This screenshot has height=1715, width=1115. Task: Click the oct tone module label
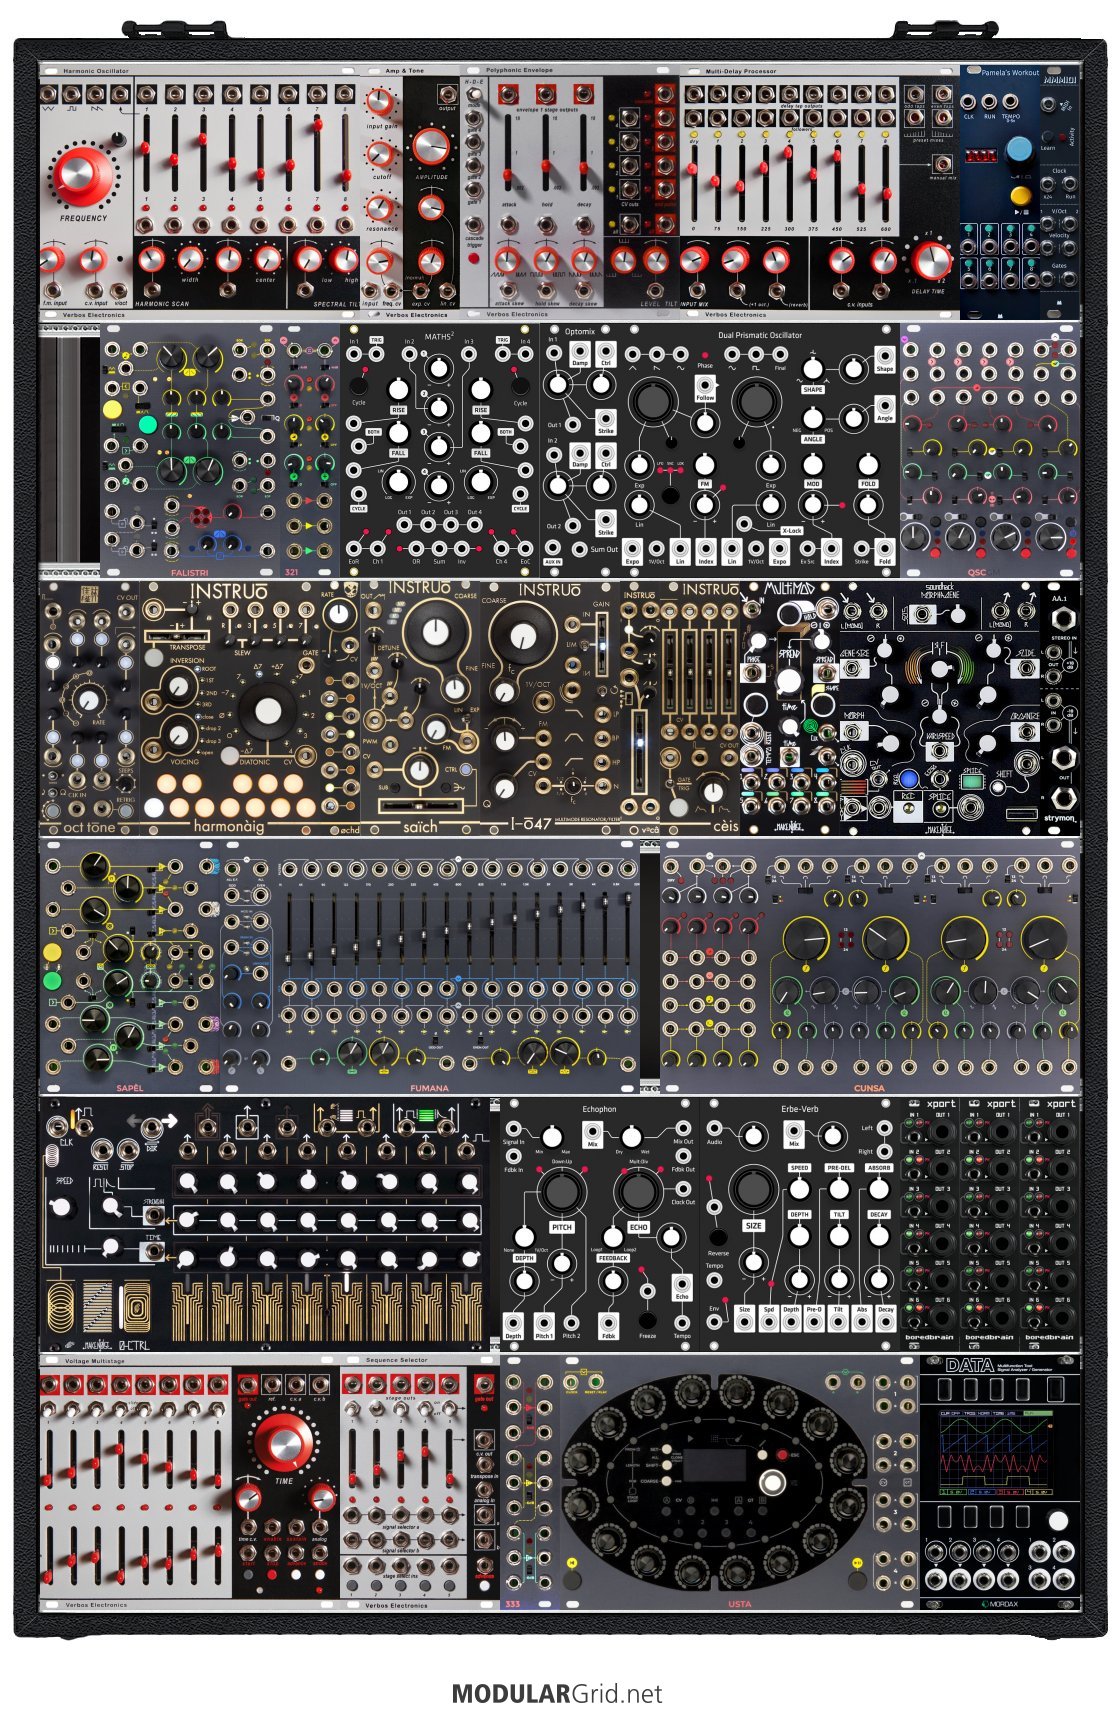click(89, 827)
